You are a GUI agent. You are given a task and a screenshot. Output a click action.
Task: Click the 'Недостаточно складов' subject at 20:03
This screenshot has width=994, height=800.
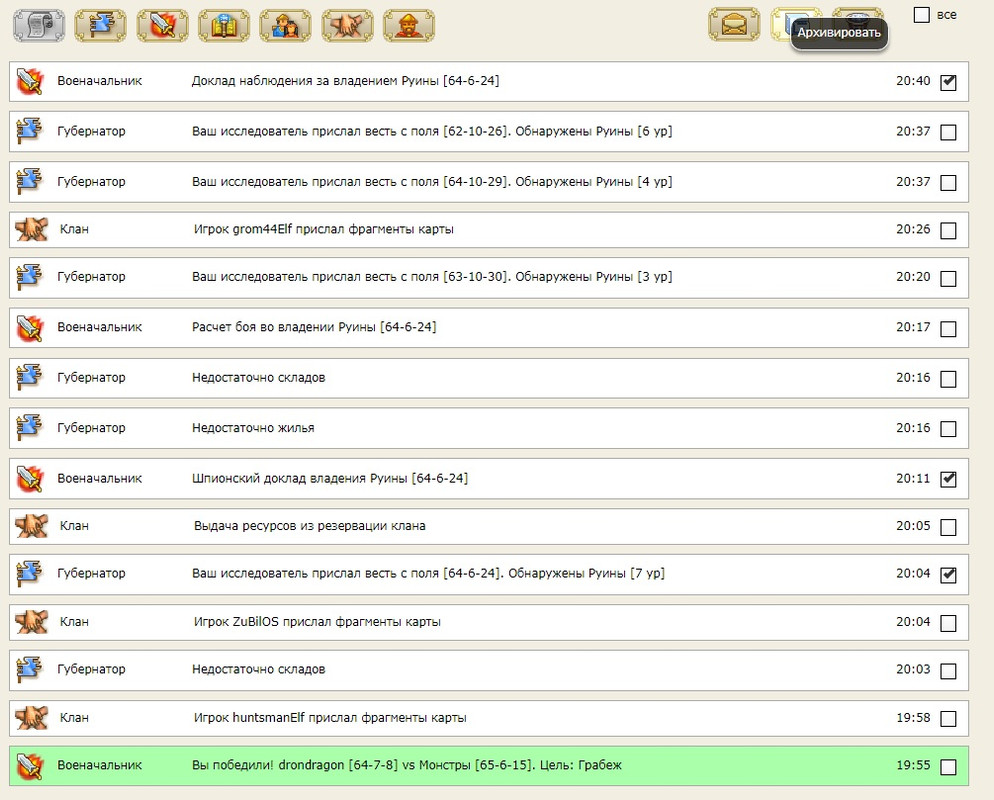coord(259,669)
